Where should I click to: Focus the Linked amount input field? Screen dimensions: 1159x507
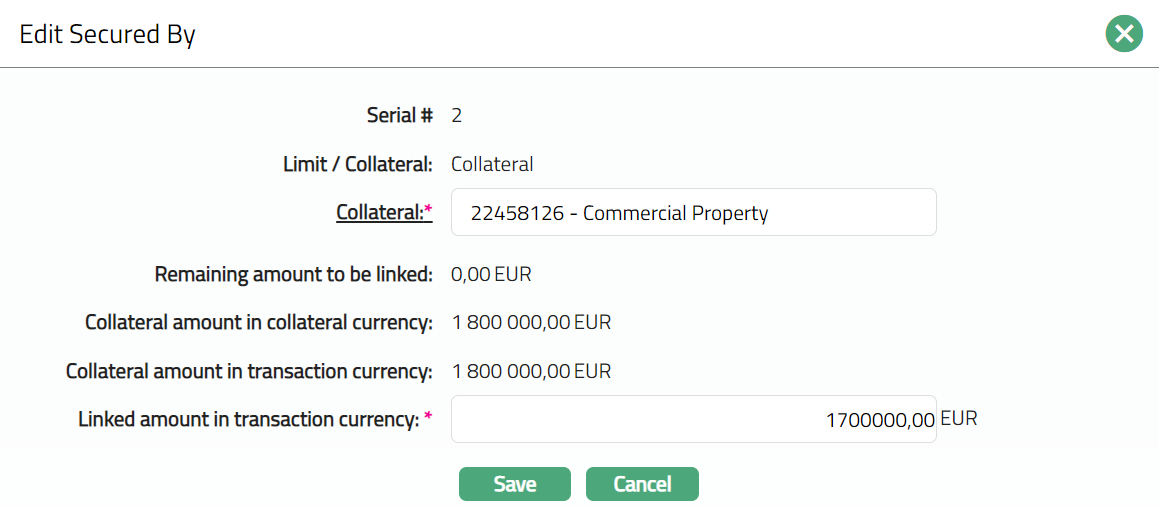[x=693, y=419]
